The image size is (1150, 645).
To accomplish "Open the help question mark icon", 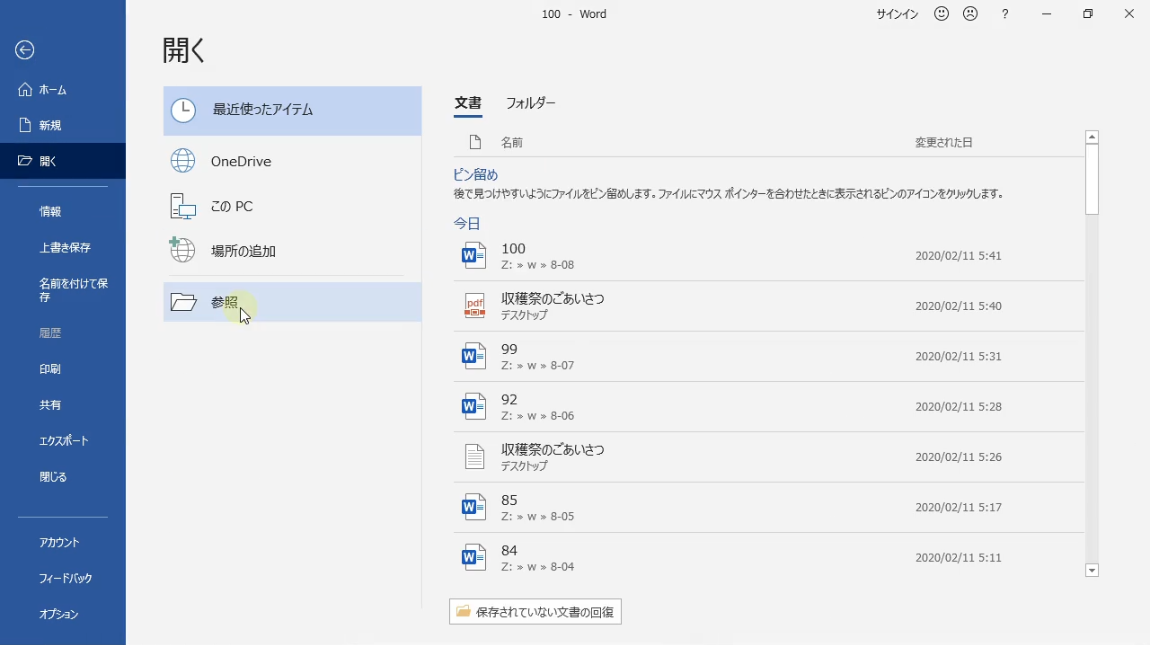I will (1005, 14).
